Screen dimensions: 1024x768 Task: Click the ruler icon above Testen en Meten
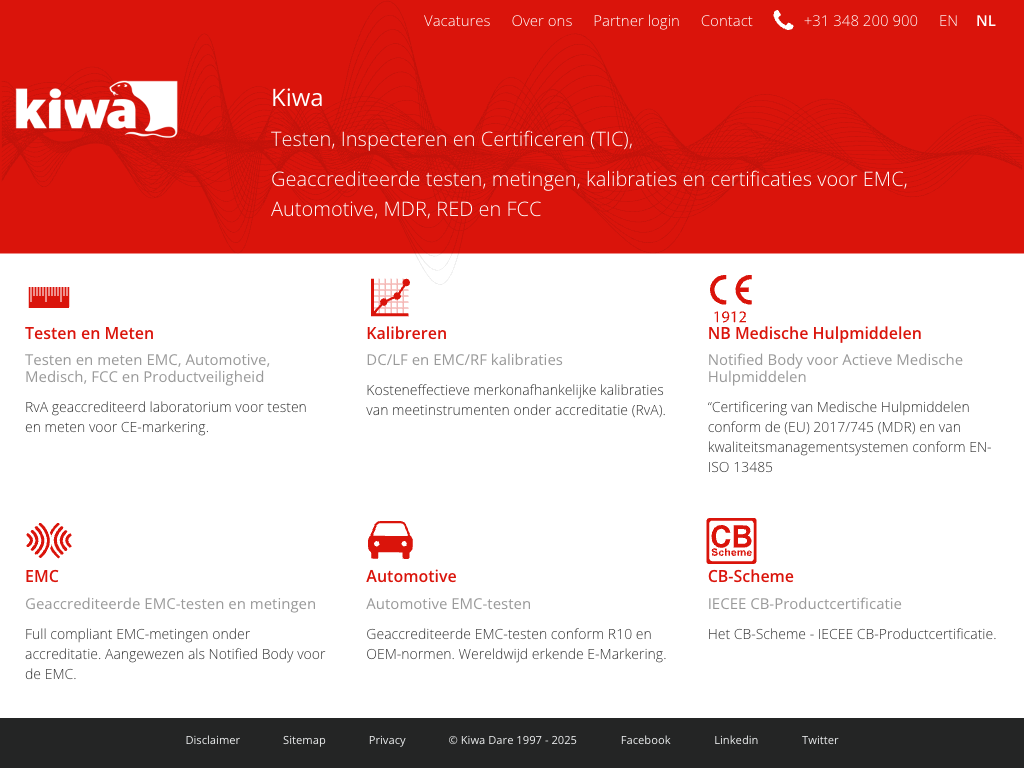click(48, 297)
